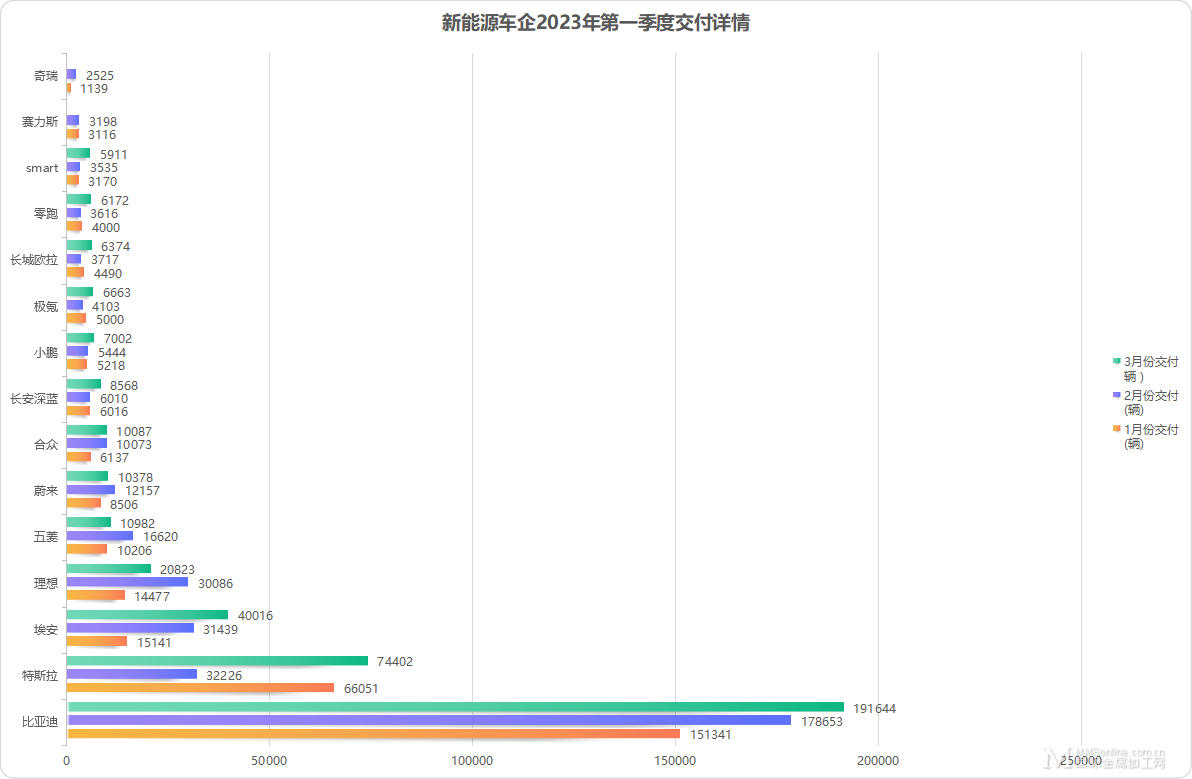Click the 五菱 category label
Viewport: 1192px width, 779px height.
(46, 537)
